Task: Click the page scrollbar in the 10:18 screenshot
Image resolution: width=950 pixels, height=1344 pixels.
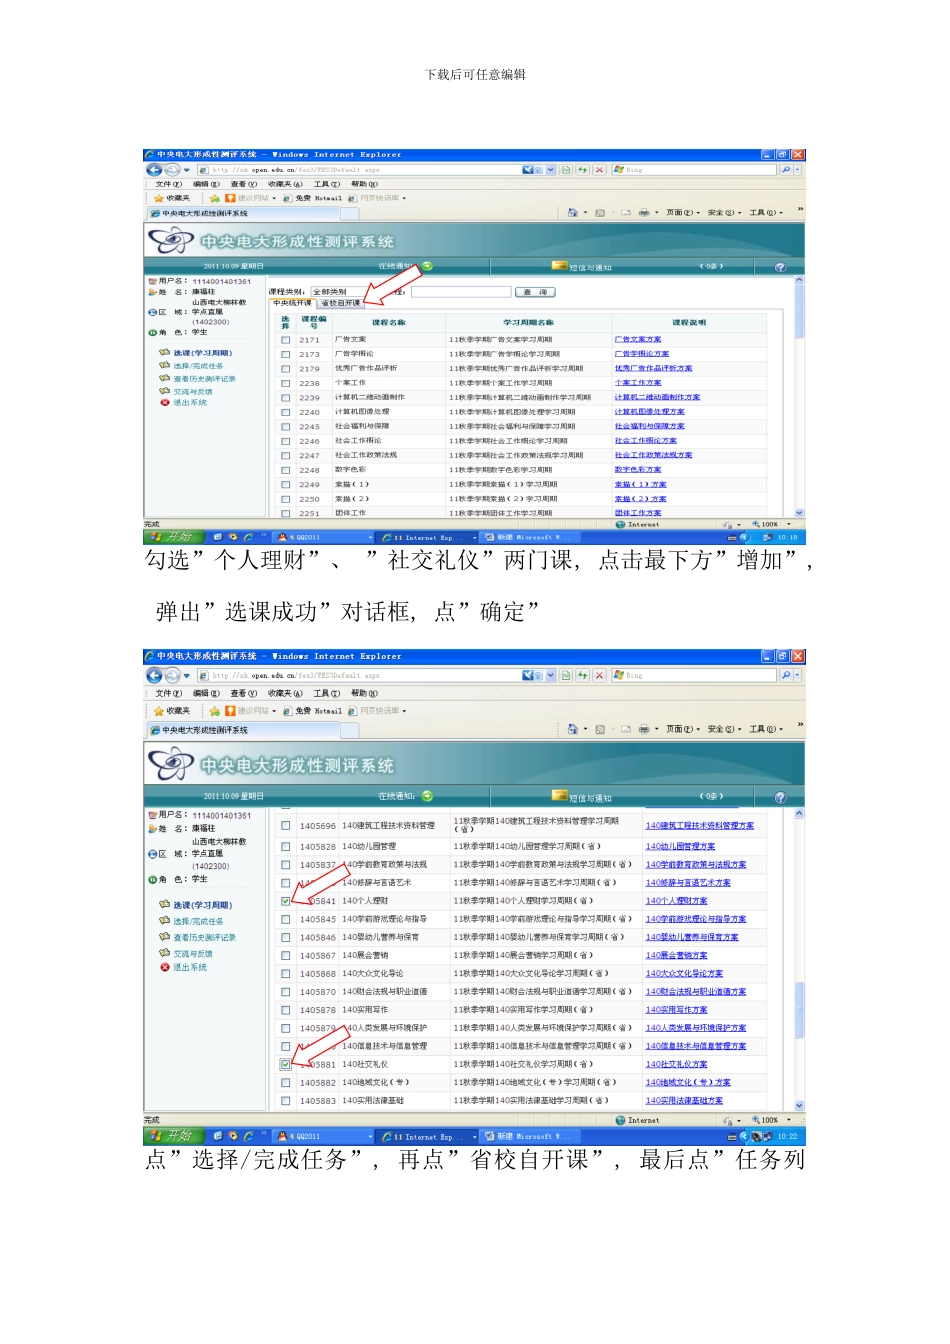Action: point(800,312)
